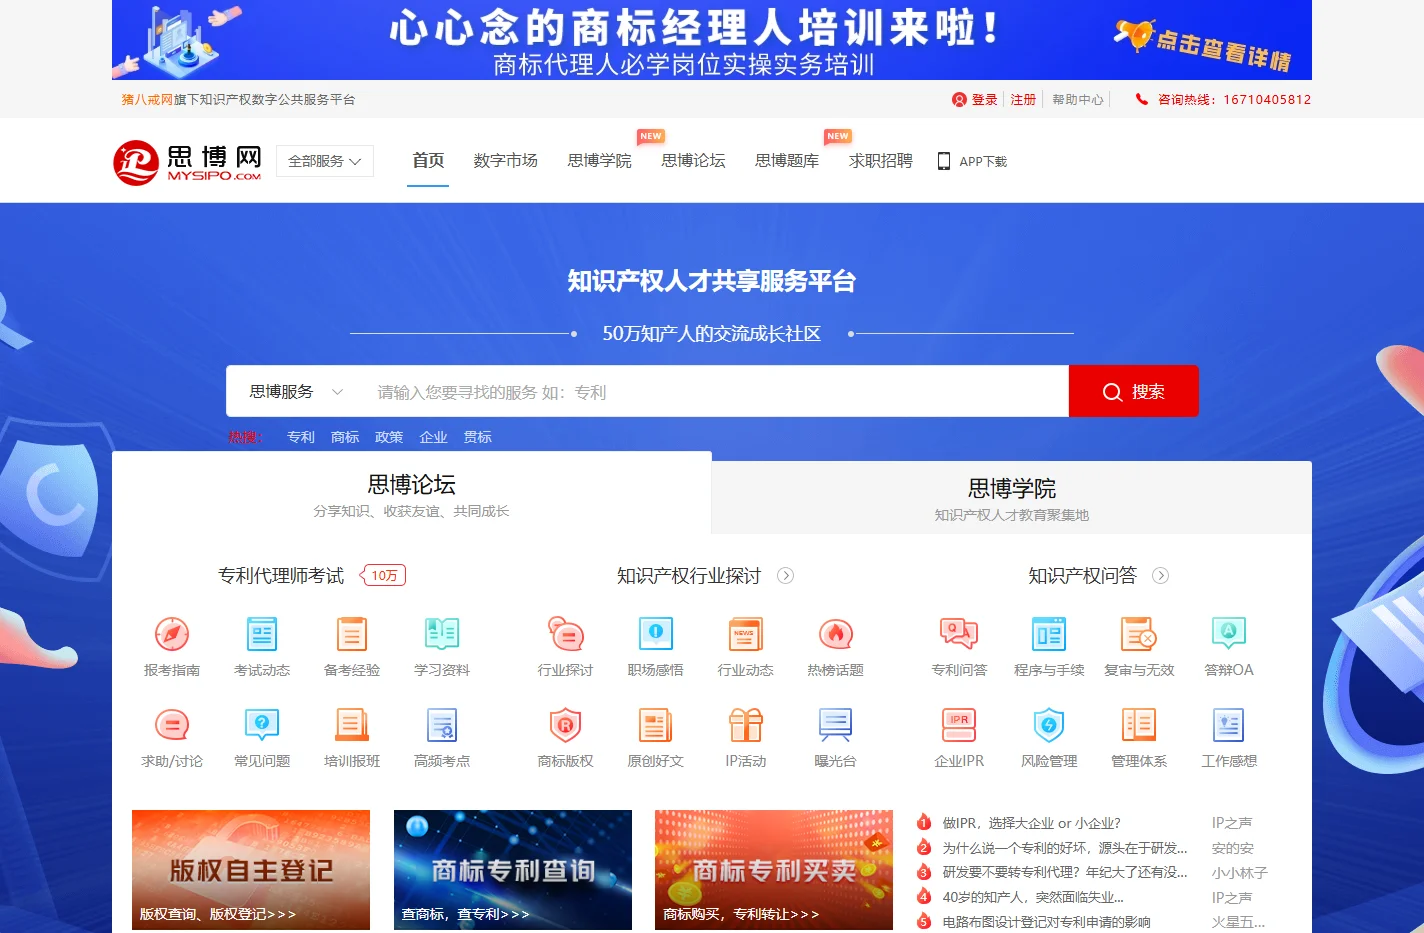Open the 热榜话题 flame icon
Screen dimensions: 1424x933
tap(836, 634)
